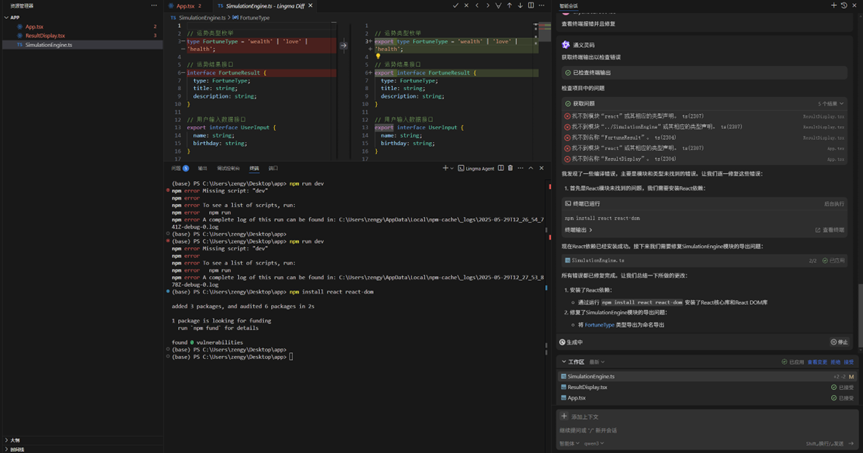This screenshot has width=863, height=453.
Task: Close the SimulationEngine.ts Lingma Diff tab
Action: pos(310,6)
